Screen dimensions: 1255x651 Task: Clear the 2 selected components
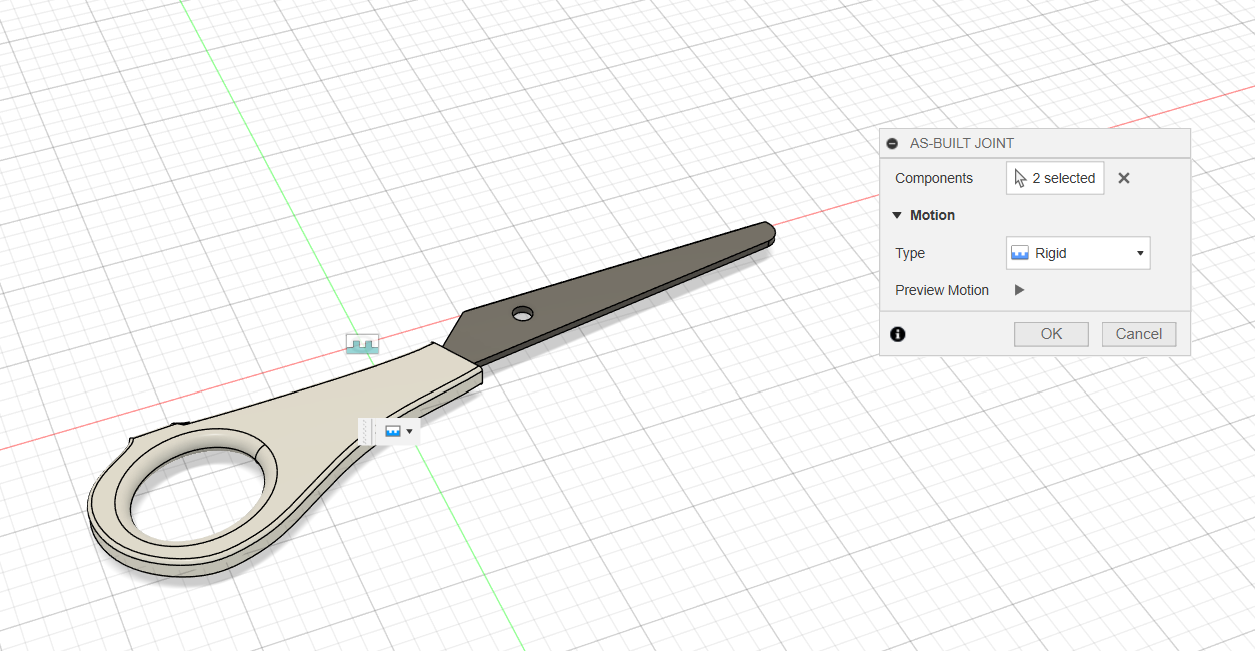click(1124, 178)
